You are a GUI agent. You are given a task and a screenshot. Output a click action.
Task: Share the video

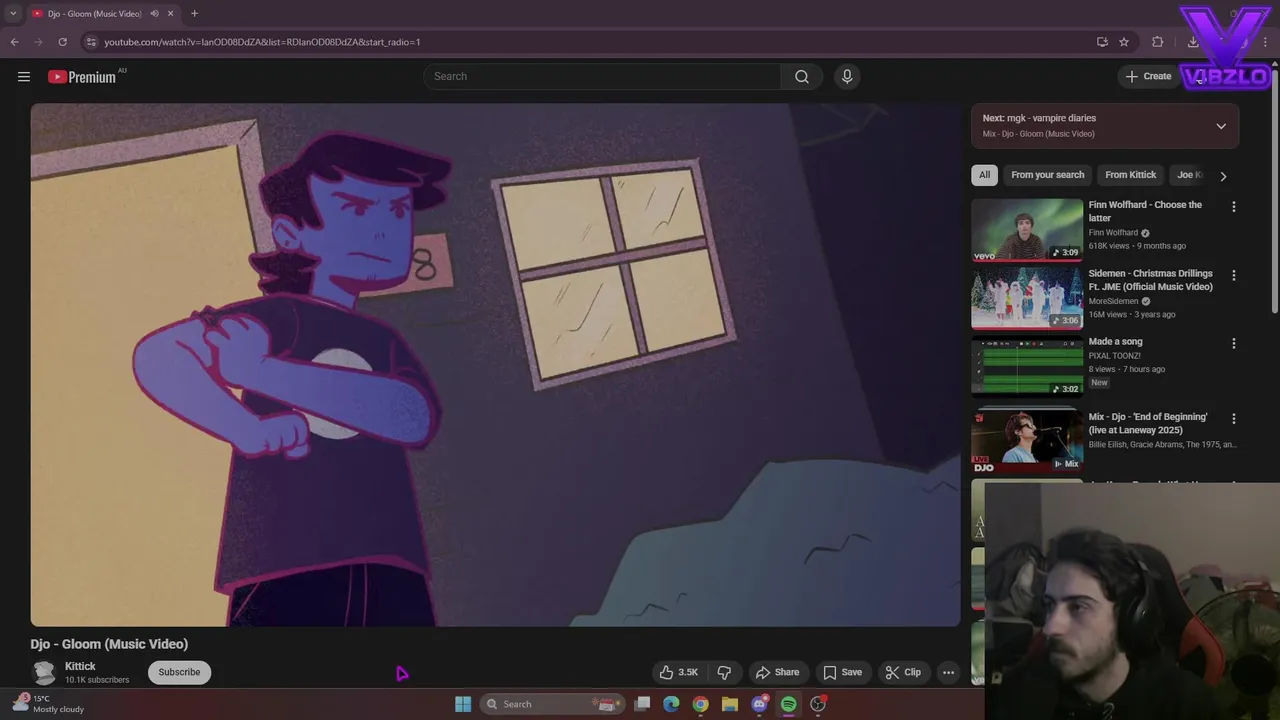(x=777, y=672)
